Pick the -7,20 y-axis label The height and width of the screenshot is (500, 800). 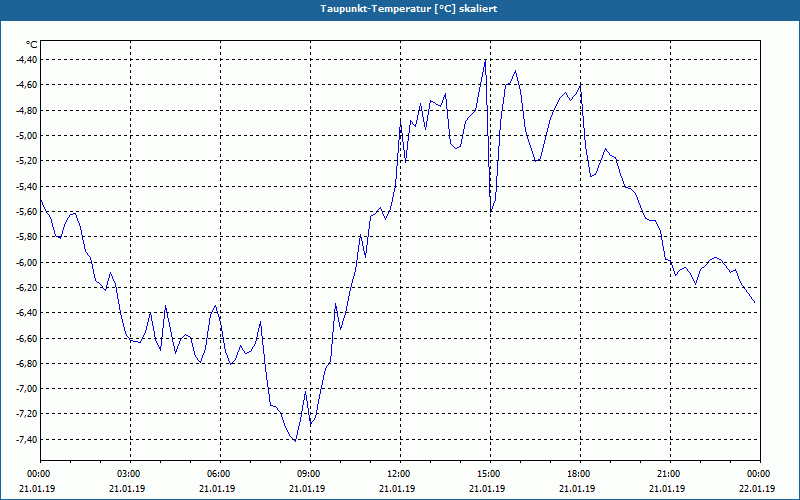26,414
